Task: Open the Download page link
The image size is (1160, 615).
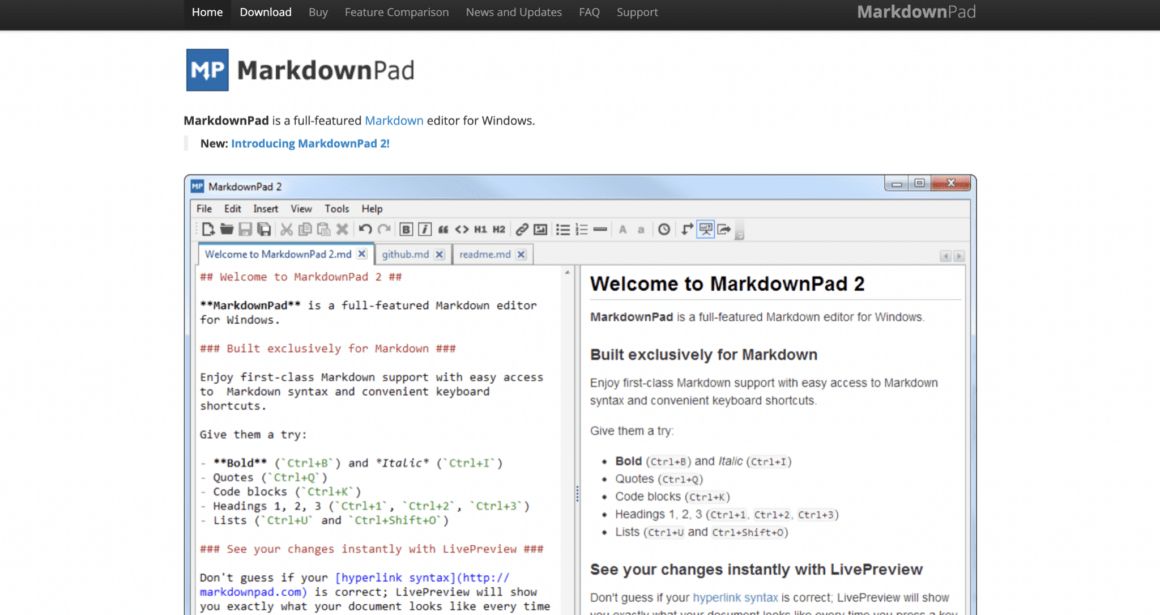Action: 266,12
